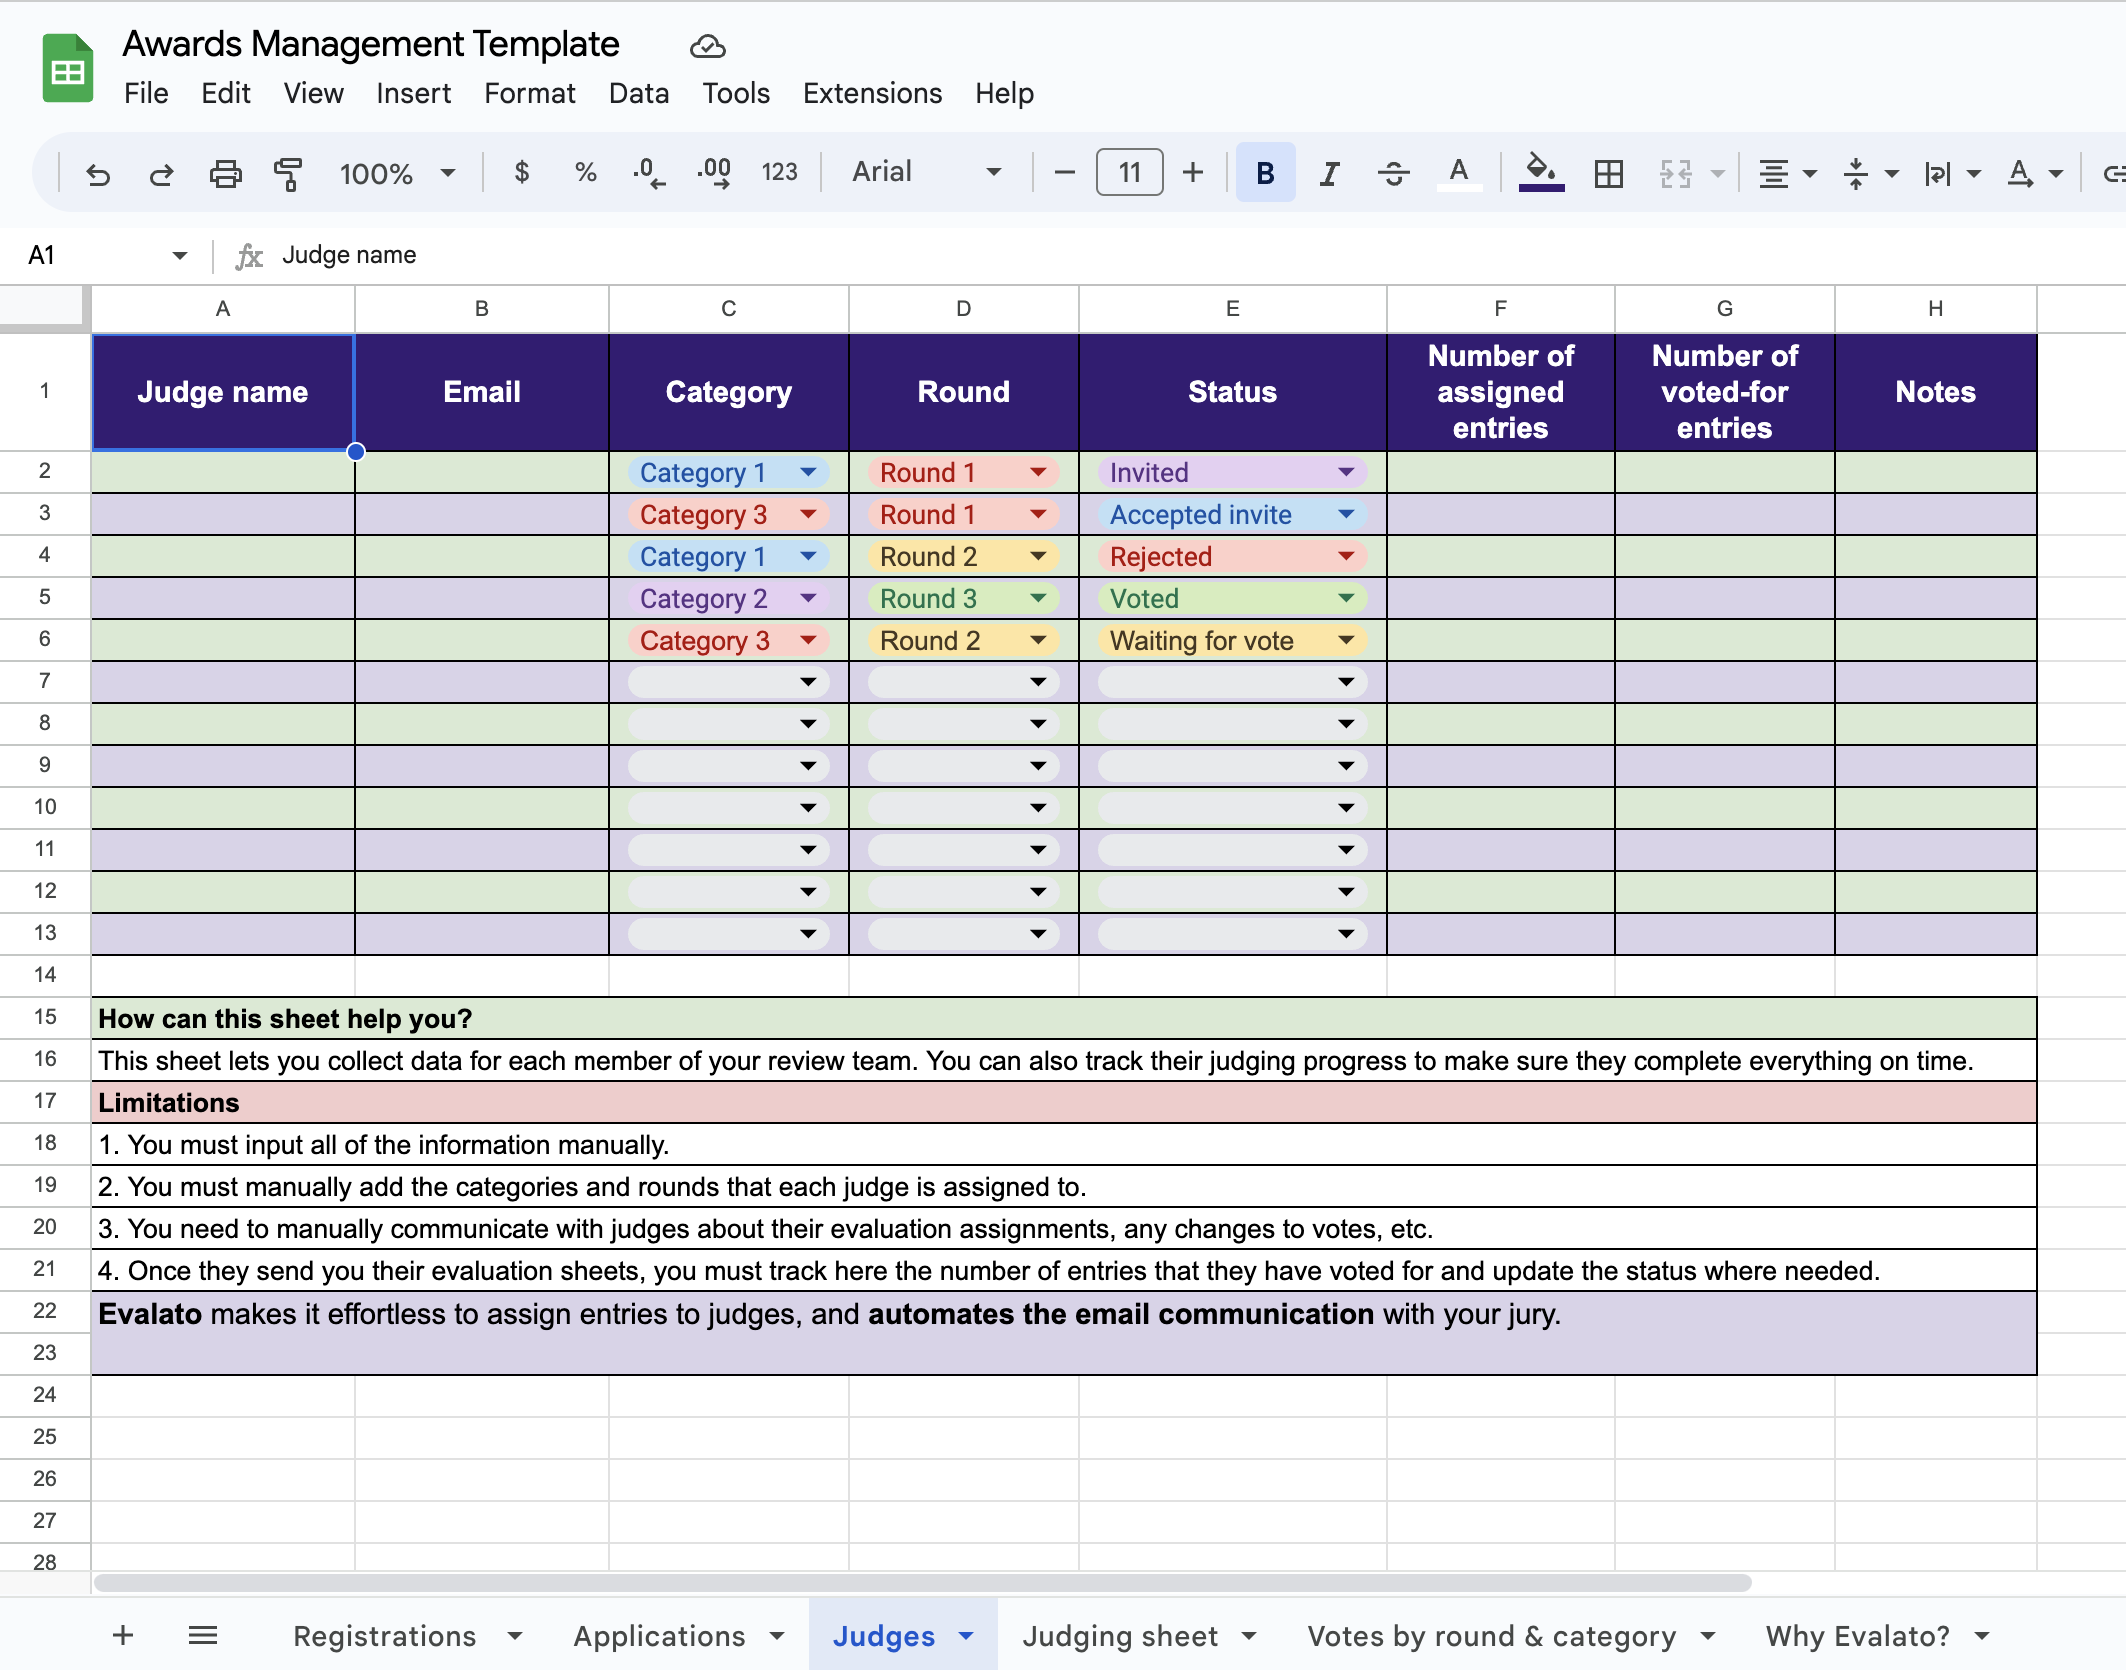Undo the last action
Image resolution: width=2126 pixels, height=1670 pixels.
[x=98, y=172]
